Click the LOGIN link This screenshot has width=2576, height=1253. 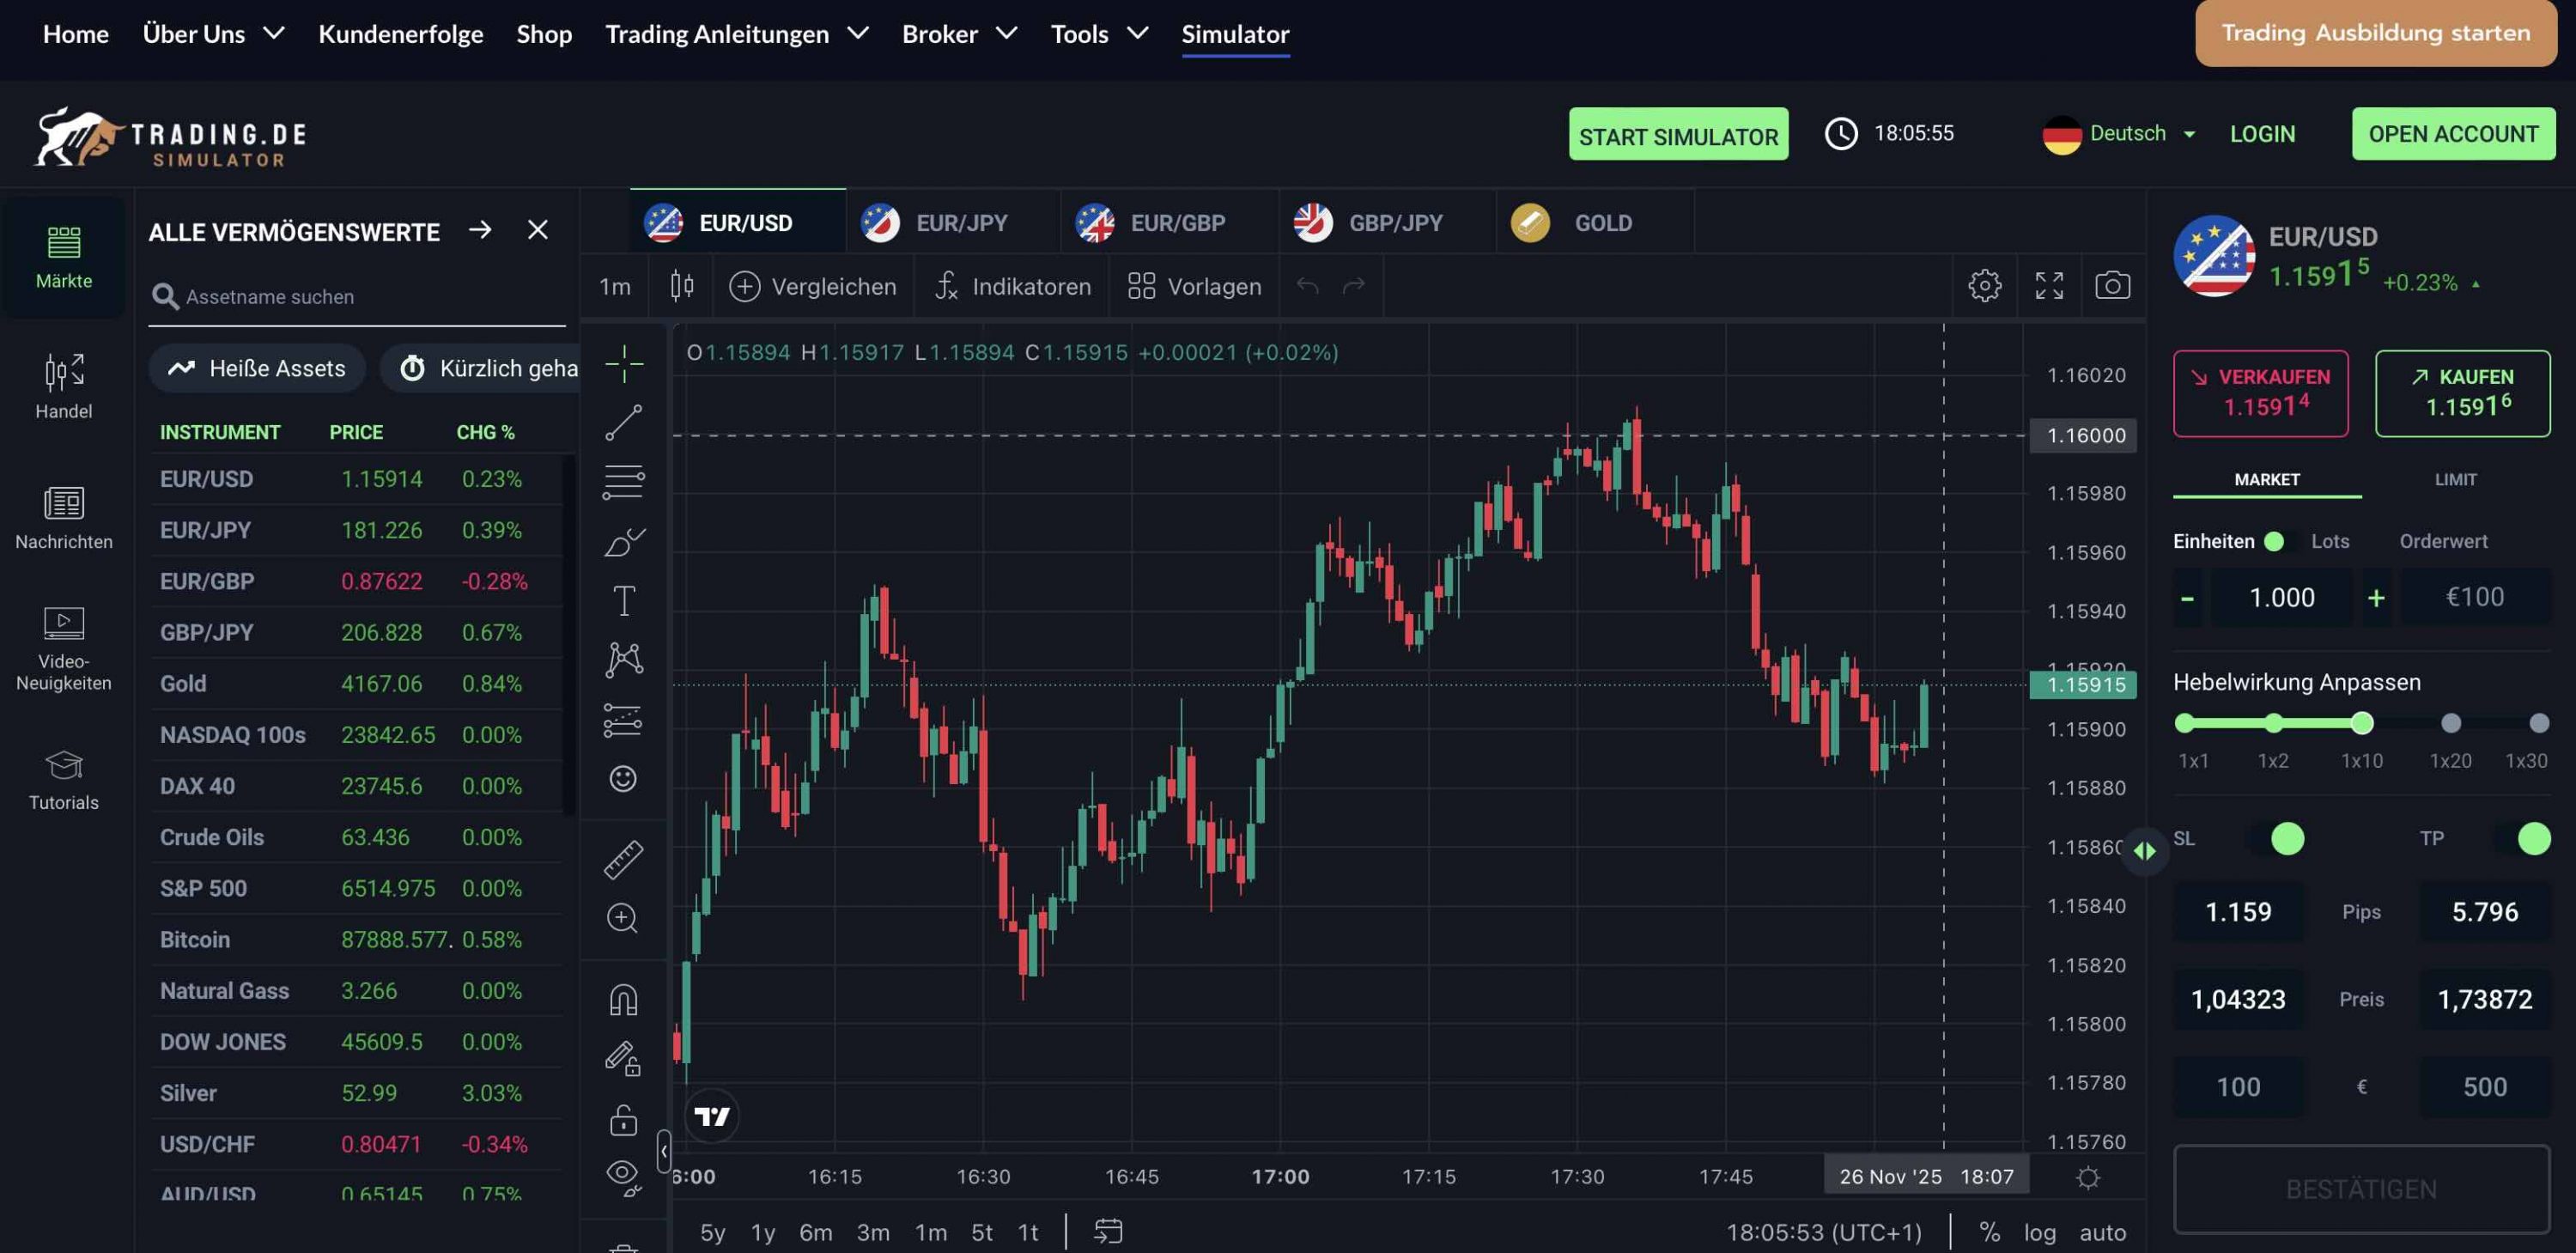click(2262, 134)
